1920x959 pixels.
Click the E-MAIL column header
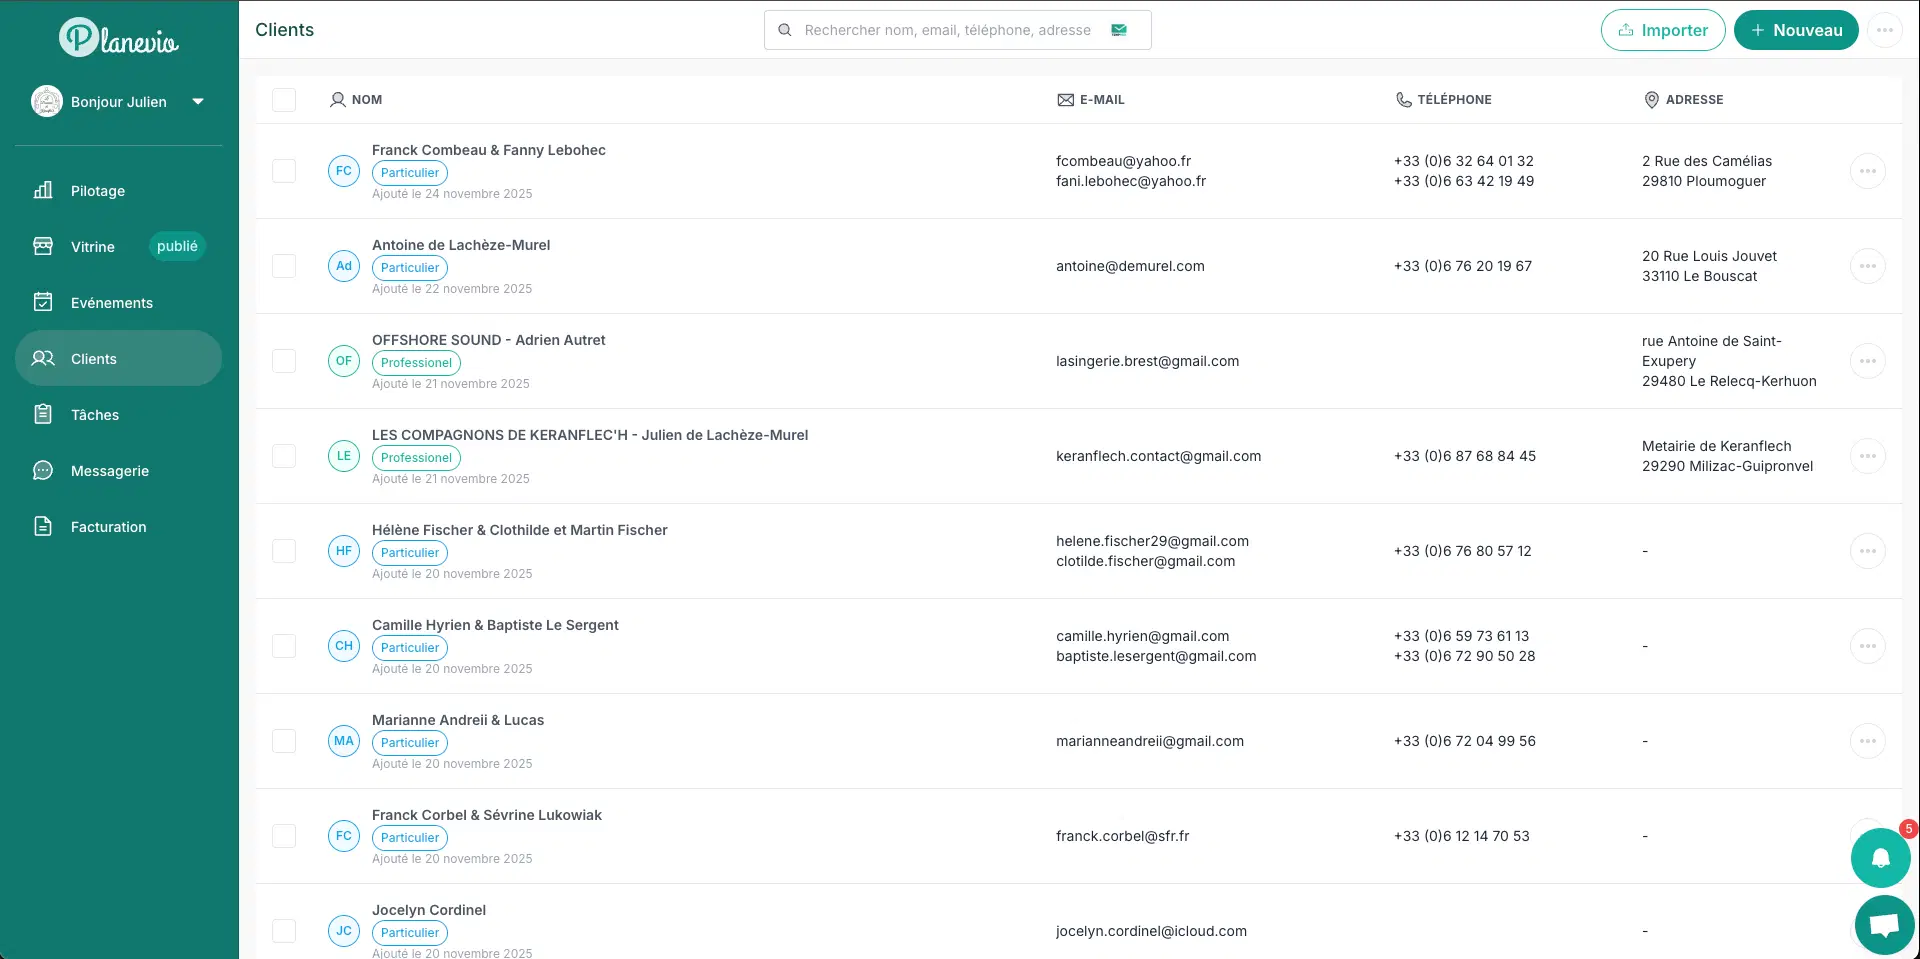click(1091, 100)
